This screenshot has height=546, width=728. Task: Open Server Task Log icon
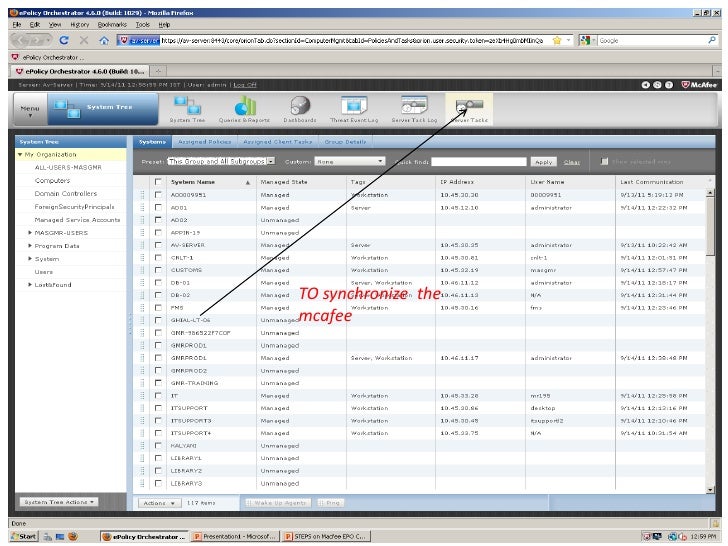point(414,110)
